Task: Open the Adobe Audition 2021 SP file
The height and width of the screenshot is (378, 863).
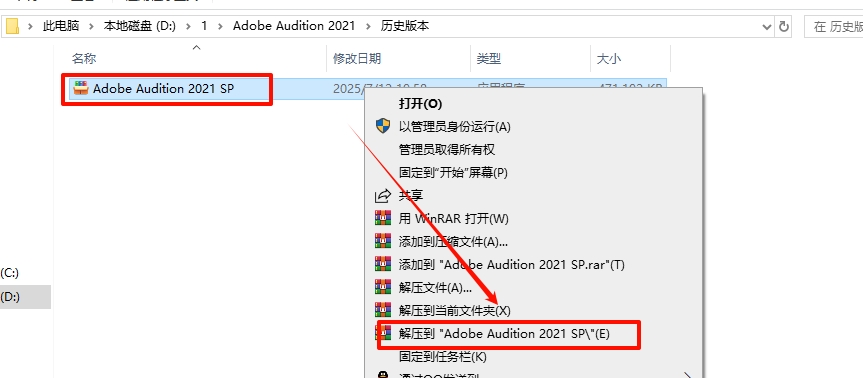Action: click(163, 88)
